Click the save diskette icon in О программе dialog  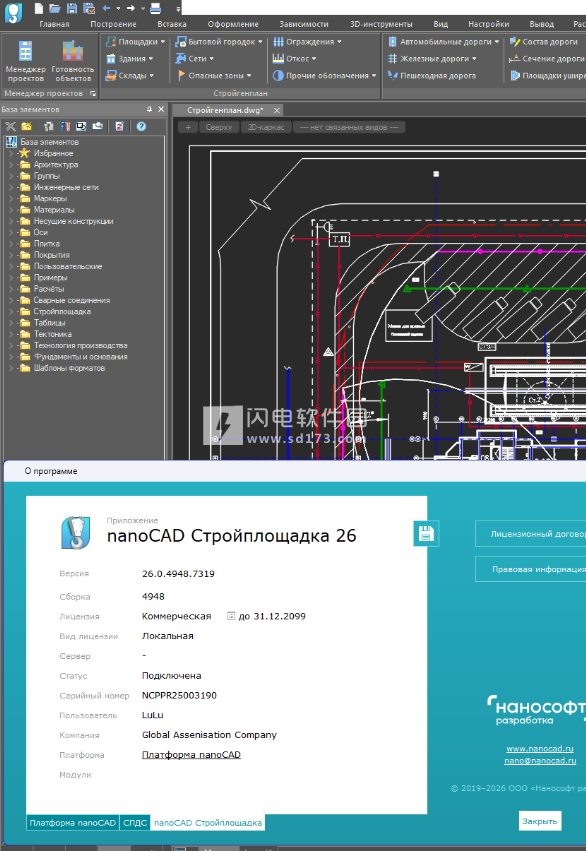point(426,534)
